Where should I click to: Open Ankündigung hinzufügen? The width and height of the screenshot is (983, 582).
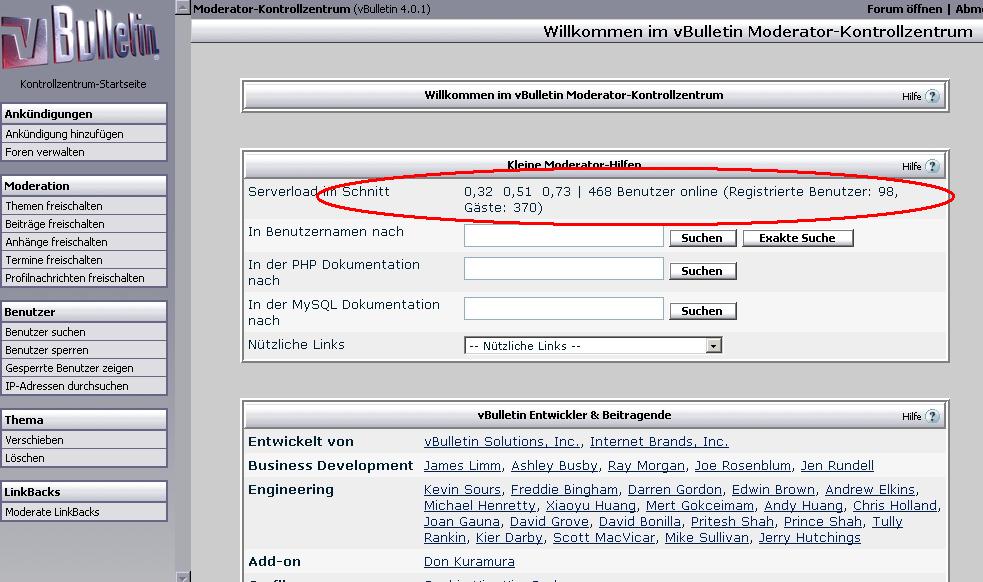click(84, 134)
